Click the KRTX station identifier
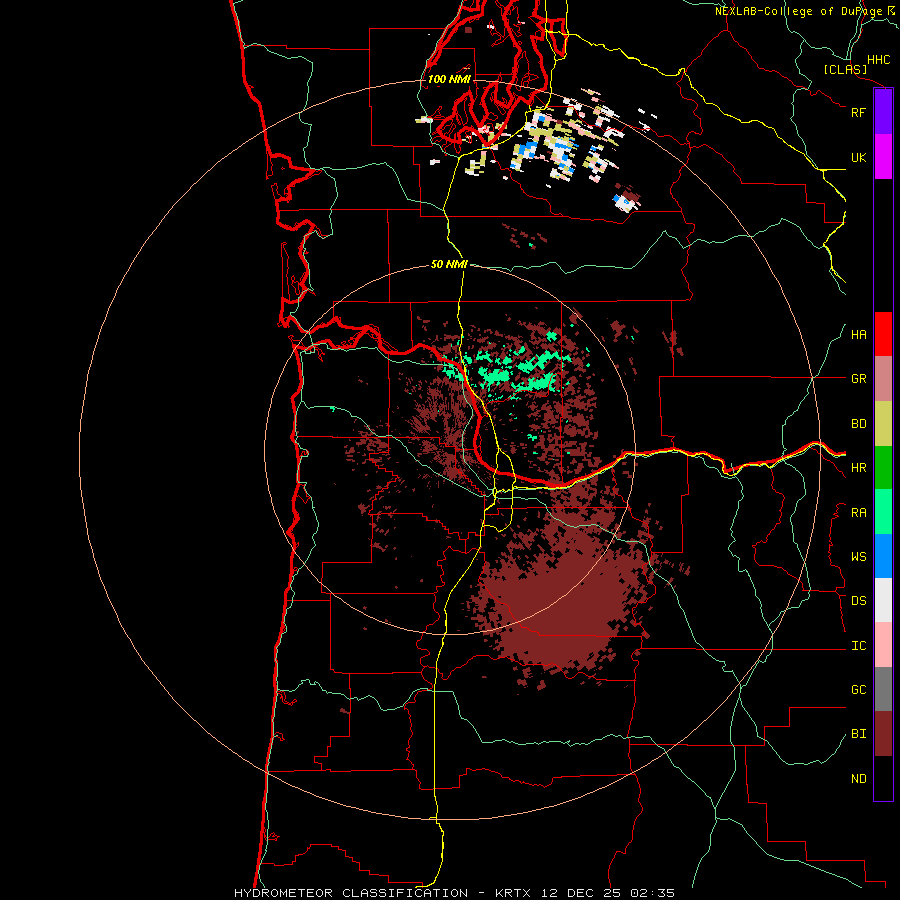The image size is (900, 900). click(x=513, y=893)
